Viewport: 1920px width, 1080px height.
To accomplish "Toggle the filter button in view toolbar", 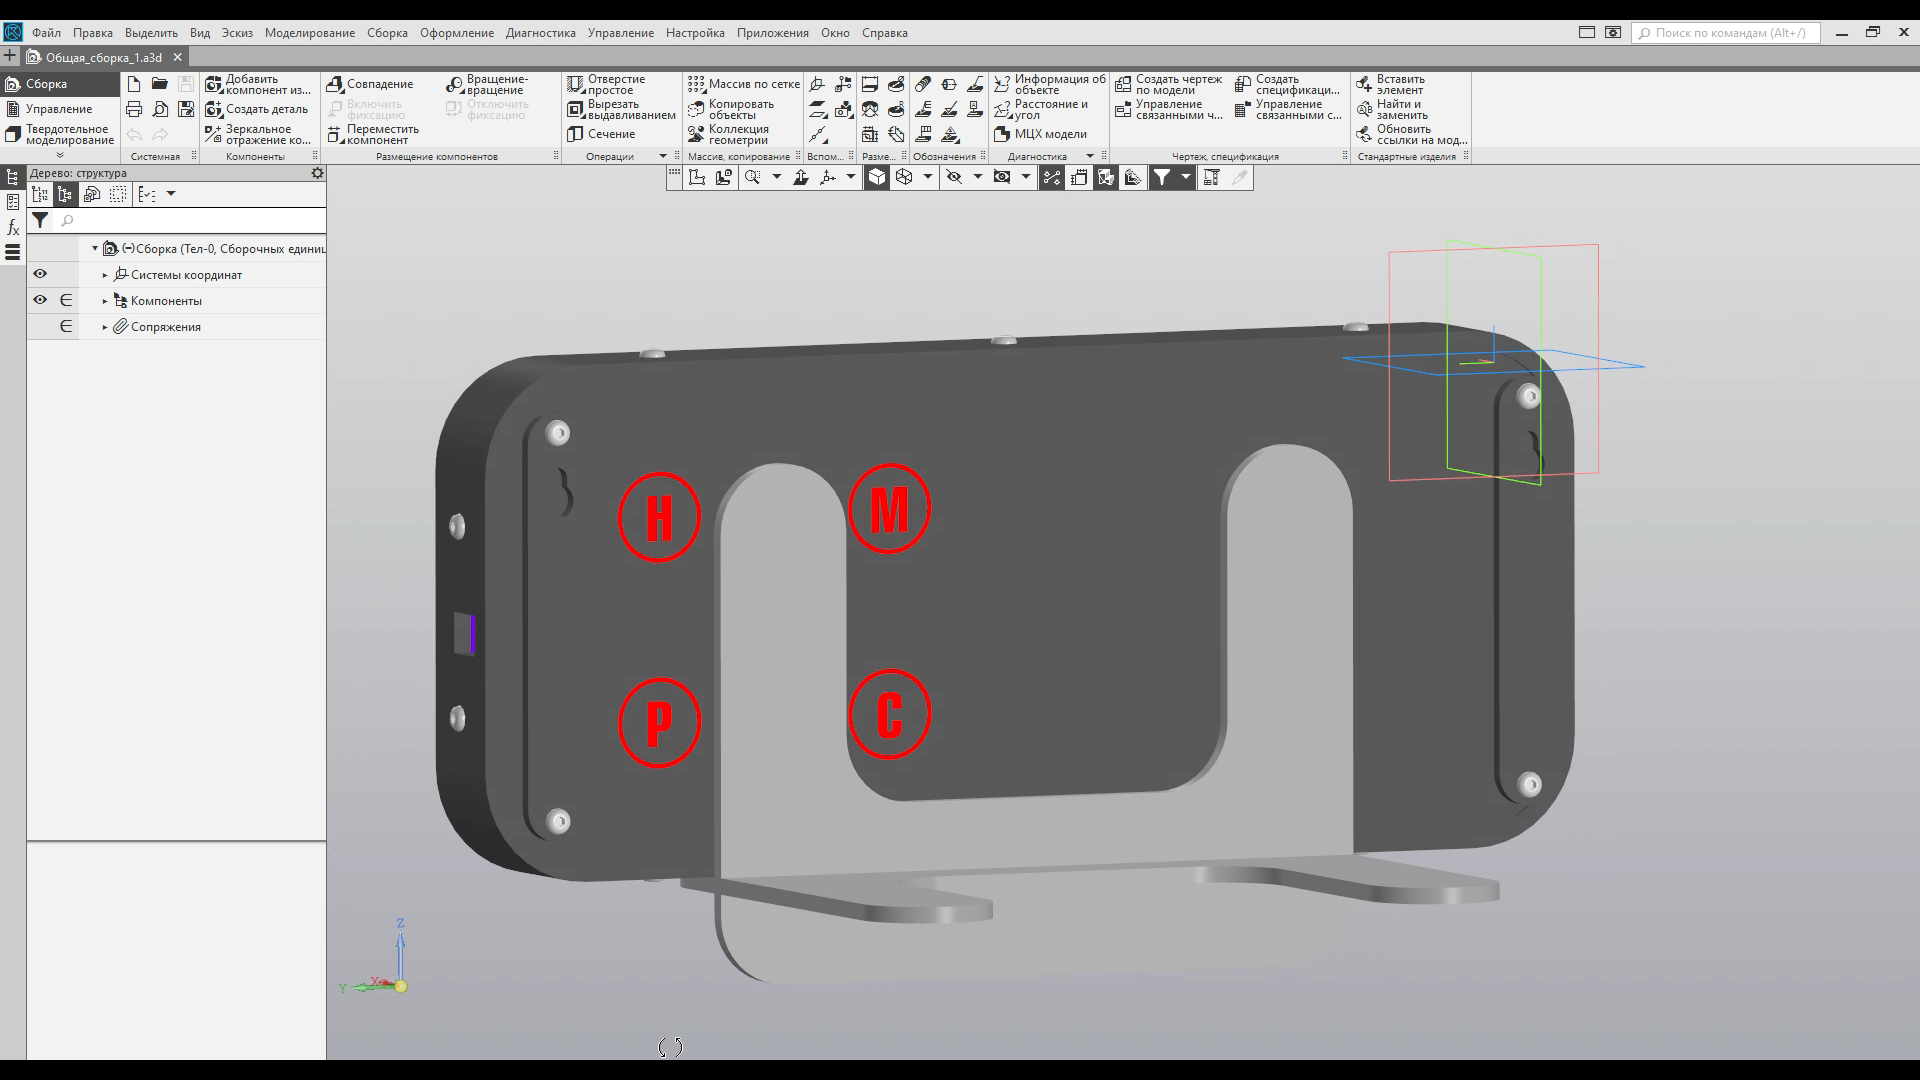I will (x=1162, y=177).
